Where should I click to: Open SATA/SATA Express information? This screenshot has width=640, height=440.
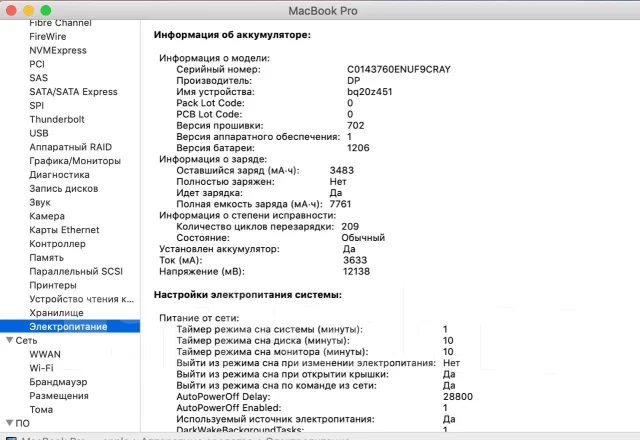(73, 92)
